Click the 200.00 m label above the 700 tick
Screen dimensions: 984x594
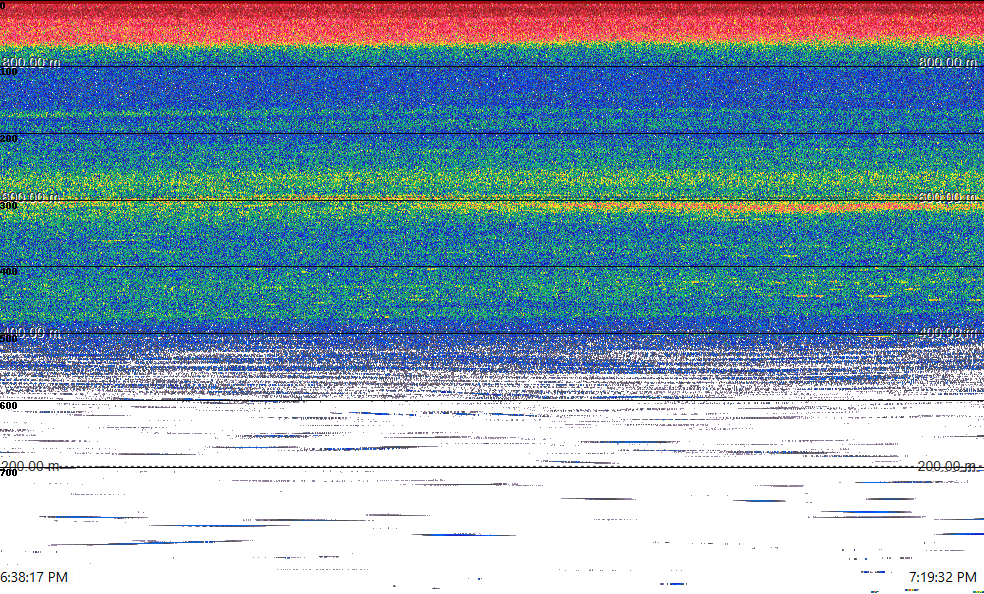coord(31,466)
